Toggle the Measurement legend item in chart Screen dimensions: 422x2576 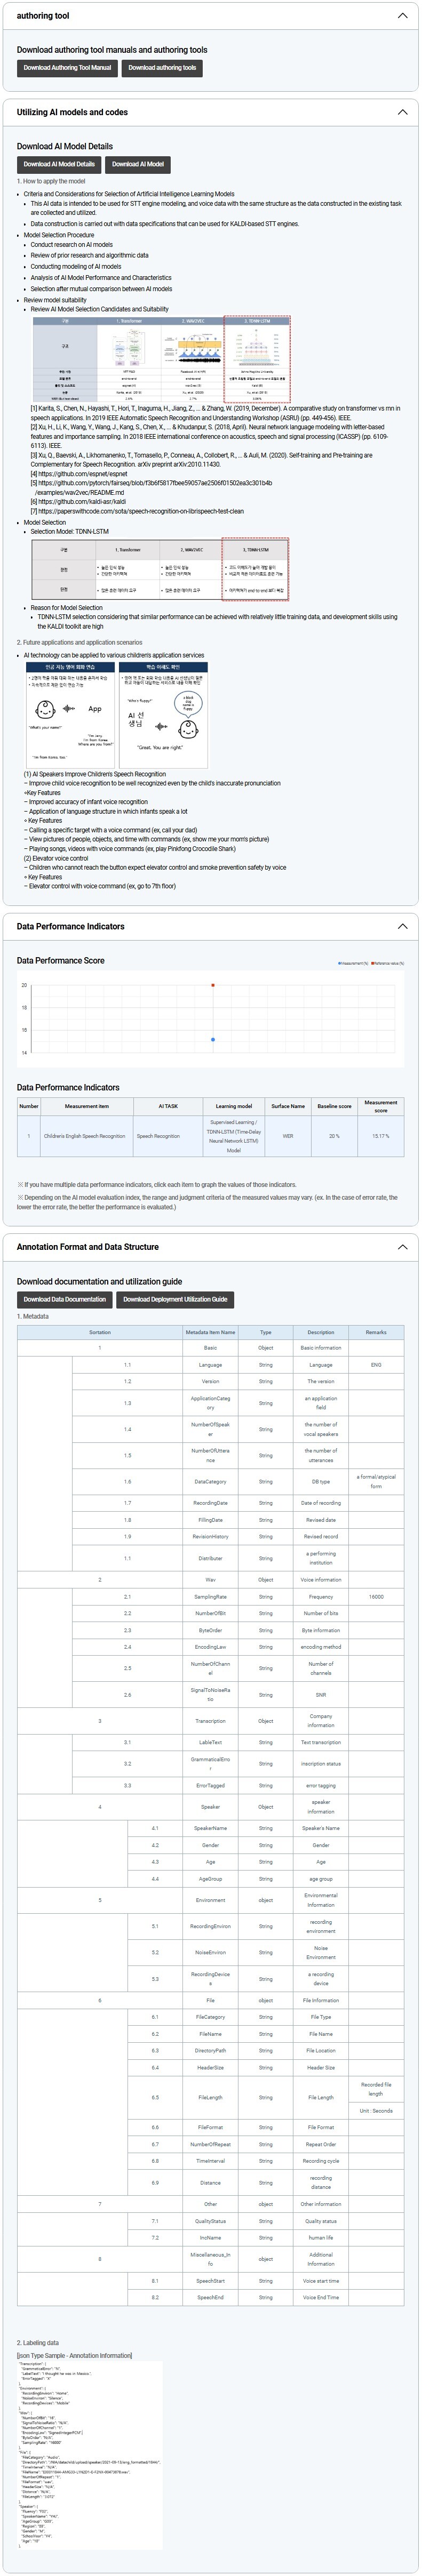[x=353, y=963]
